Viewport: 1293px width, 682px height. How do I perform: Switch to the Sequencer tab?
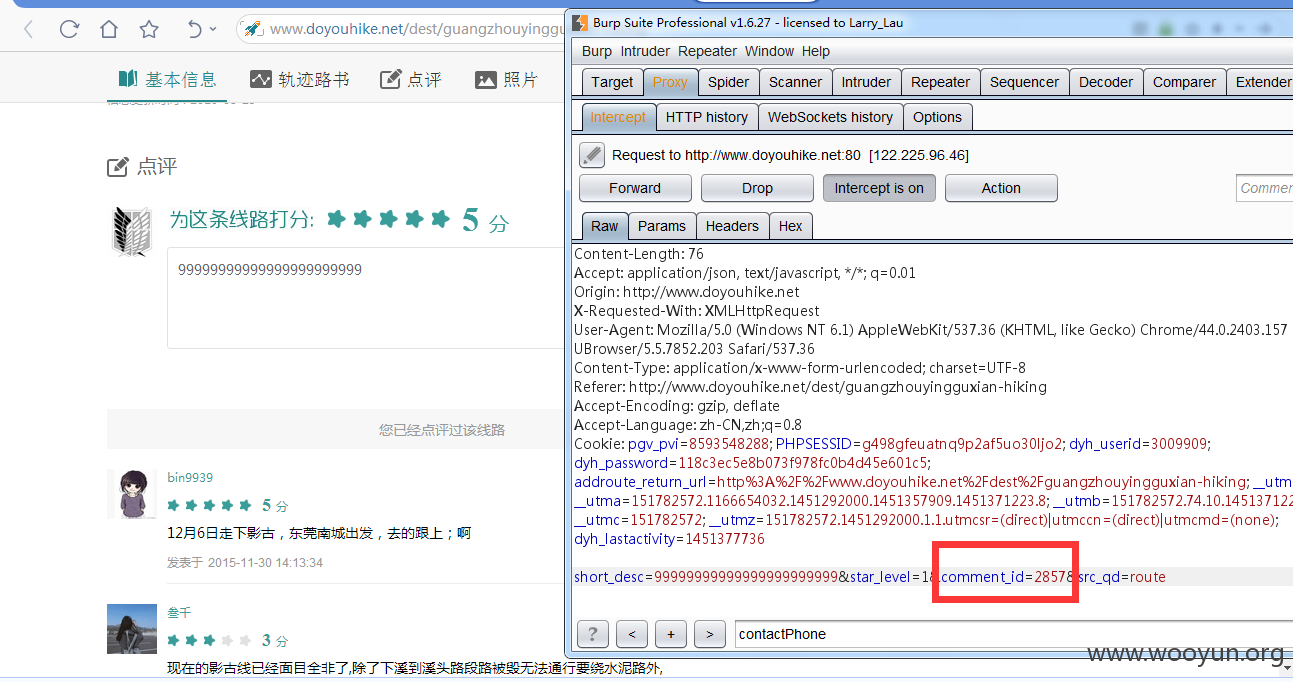tap(1024, 82)
